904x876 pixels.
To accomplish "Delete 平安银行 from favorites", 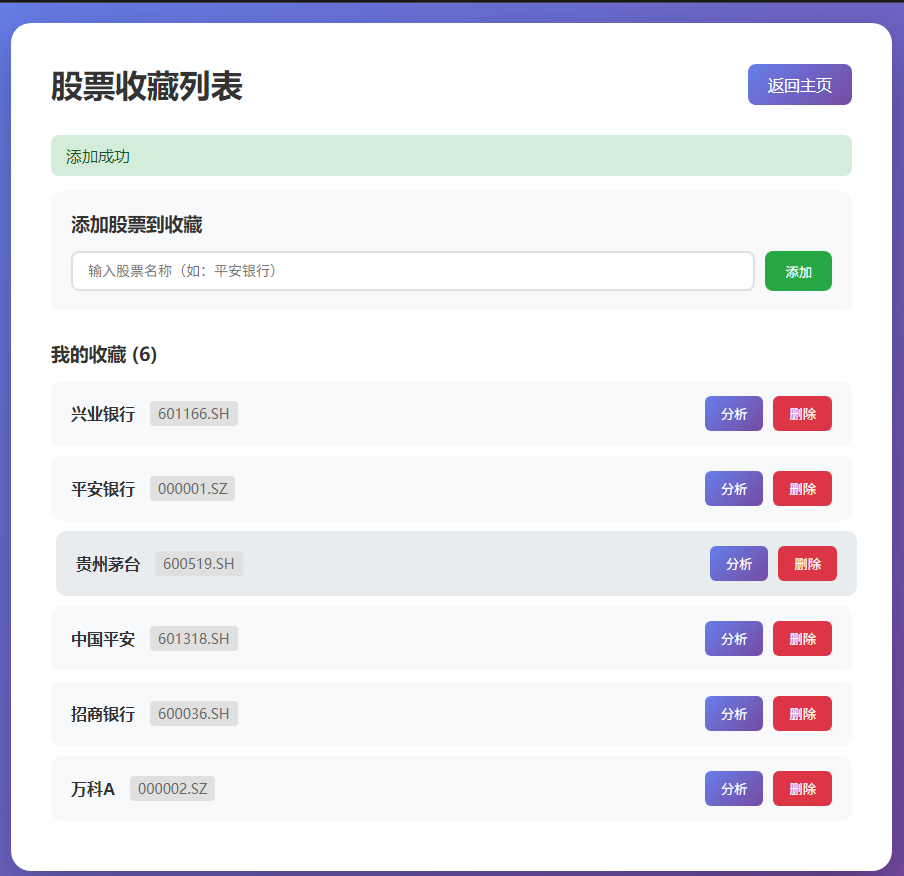I will pyautogui.click(x=802, y=488).
